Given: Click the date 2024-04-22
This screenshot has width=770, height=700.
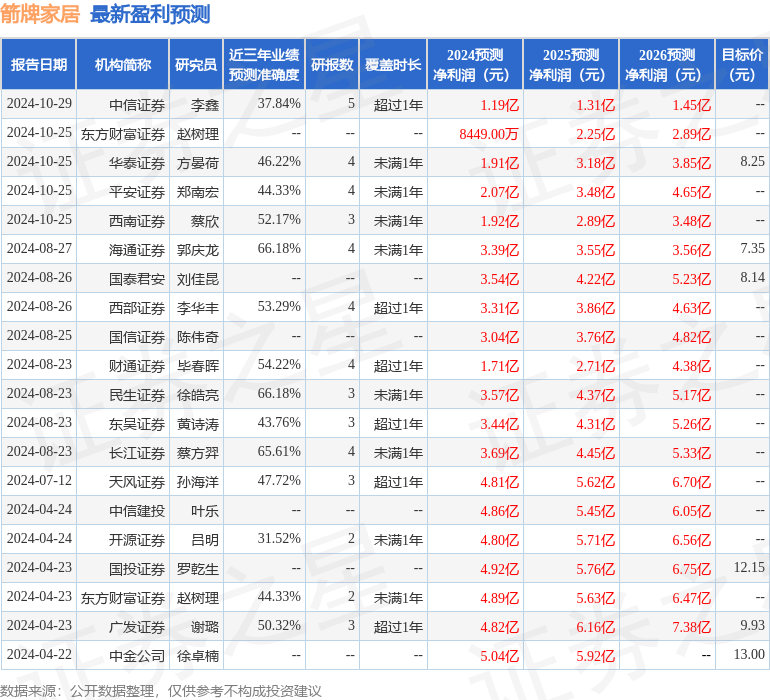Looking at the screenshot, I should [39, 654].
